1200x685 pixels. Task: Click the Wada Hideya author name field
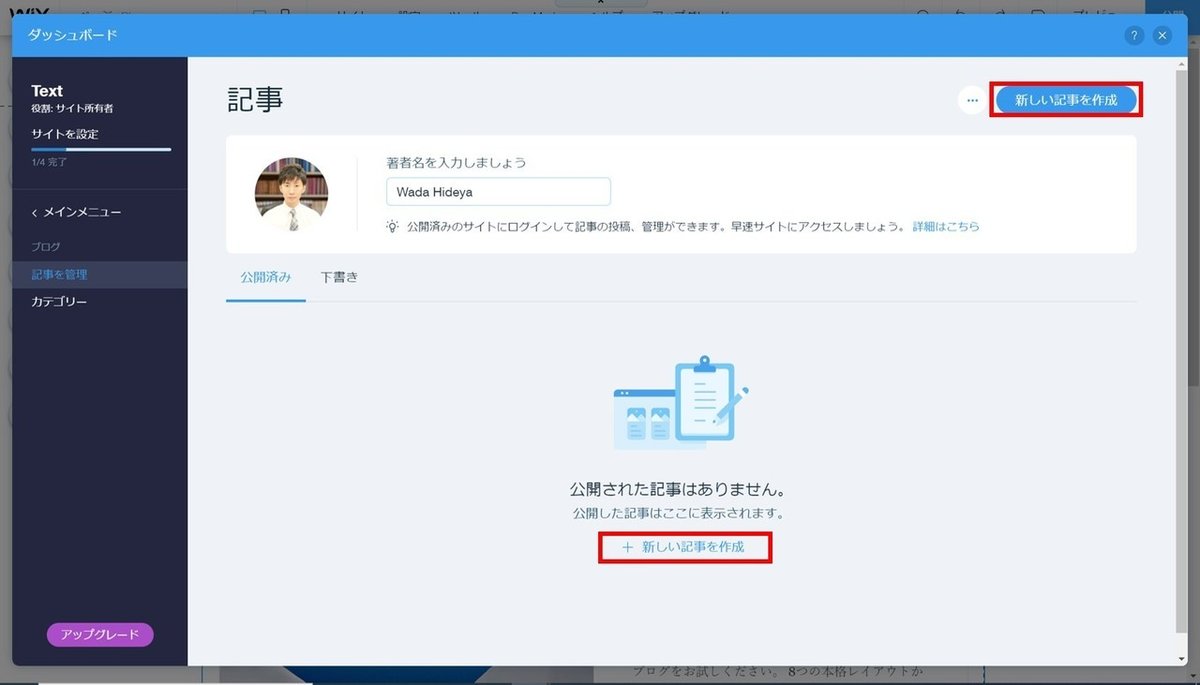[497, 191]
